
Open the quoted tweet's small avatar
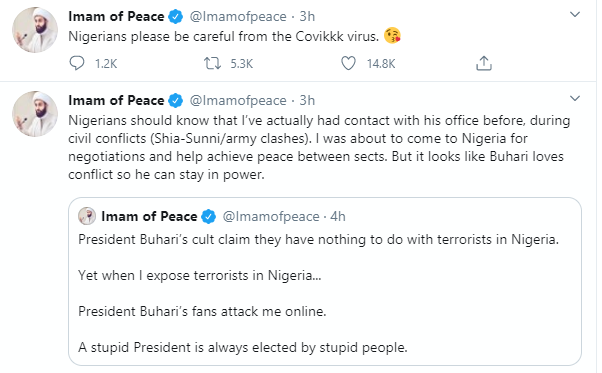[87, 216]
